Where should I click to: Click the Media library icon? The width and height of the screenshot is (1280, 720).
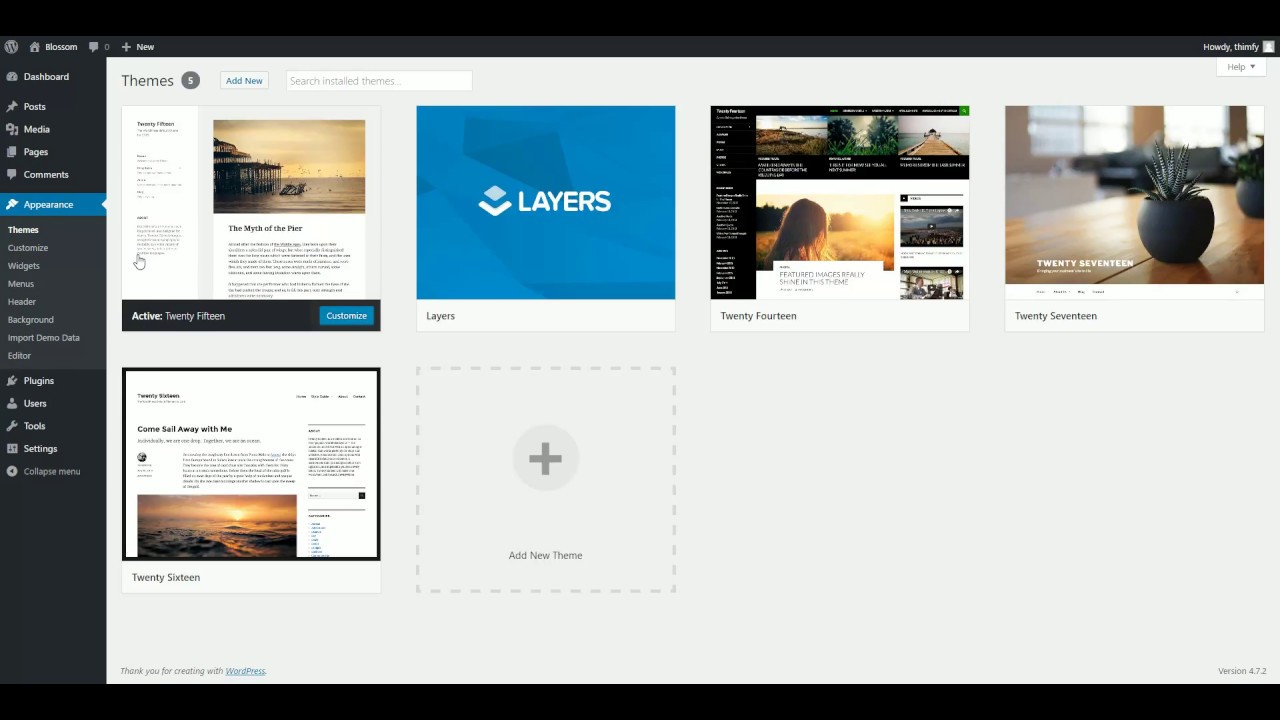pos(12,129)
